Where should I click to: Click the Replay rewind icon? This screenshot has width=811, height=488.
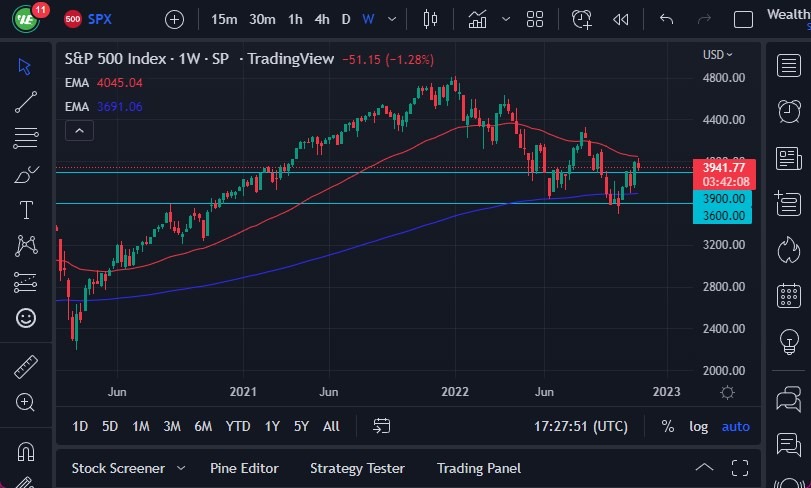(x=621, y=19)
